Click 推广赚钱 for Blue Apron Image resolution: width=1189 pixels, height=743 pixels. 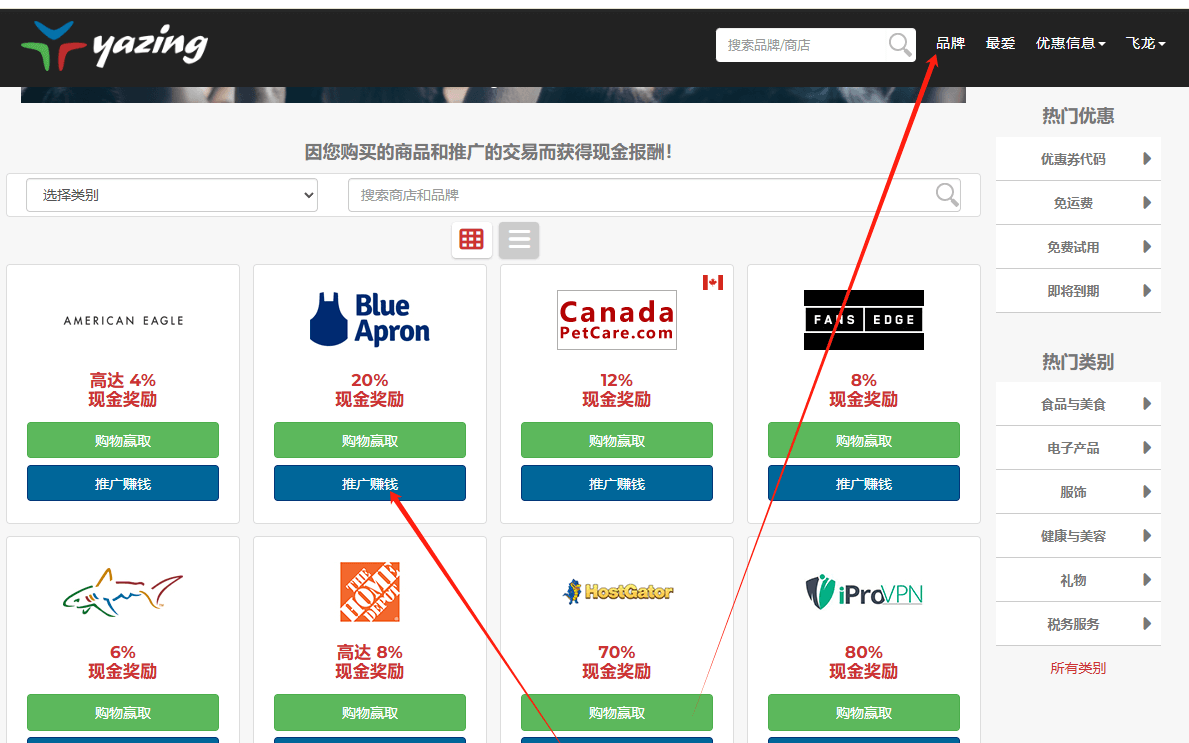[370, 484]
